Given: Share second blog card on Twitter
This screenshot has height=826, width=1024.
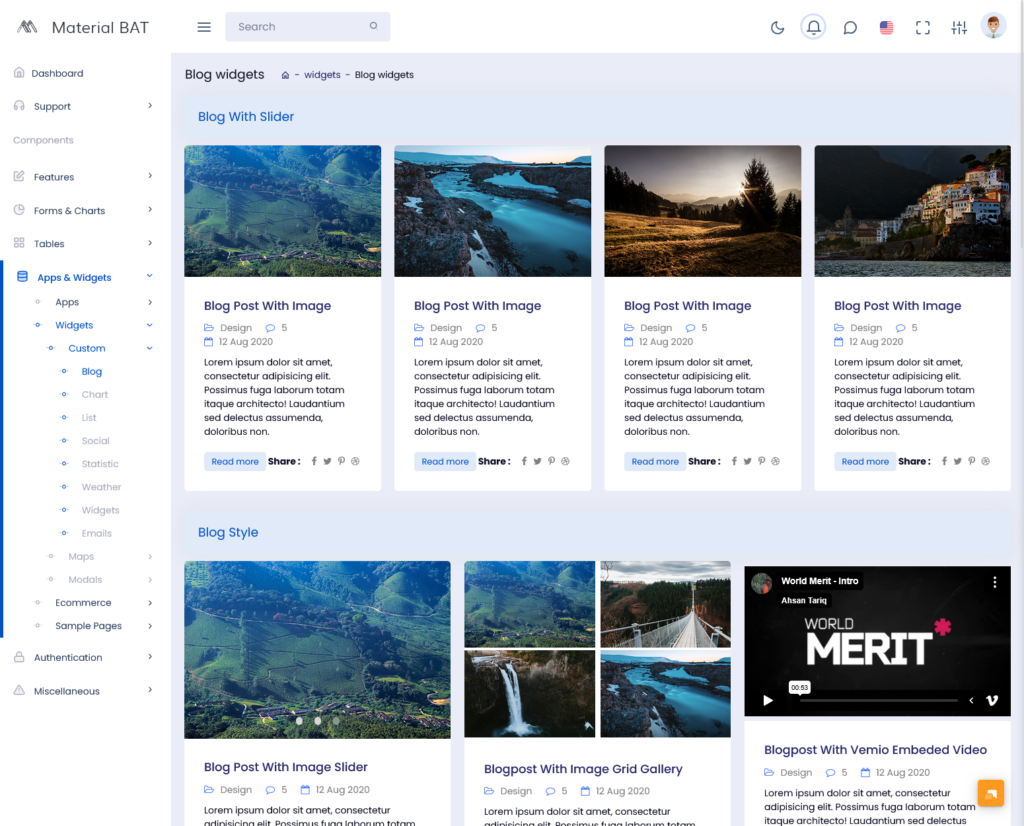Looking at the screenshot, I should click(537, 461).
